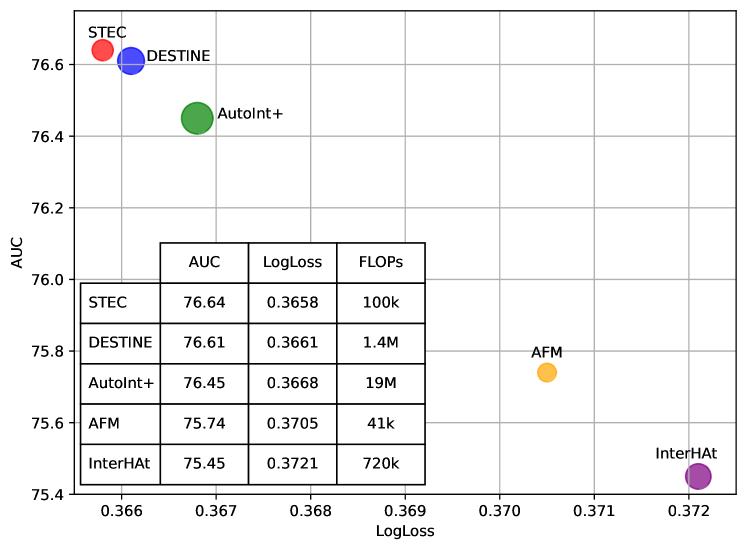
Task: Click the DESTINE row label in table
Action: click(x=120, y=343)
